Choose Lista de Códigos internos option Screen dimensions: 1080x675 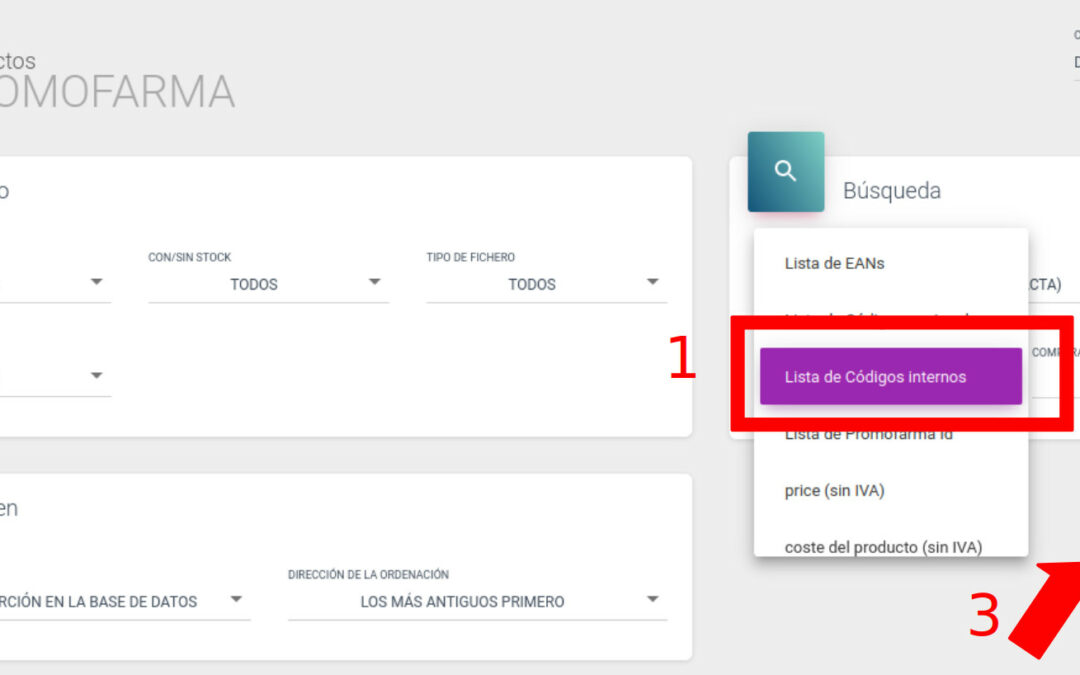(891, 376)
